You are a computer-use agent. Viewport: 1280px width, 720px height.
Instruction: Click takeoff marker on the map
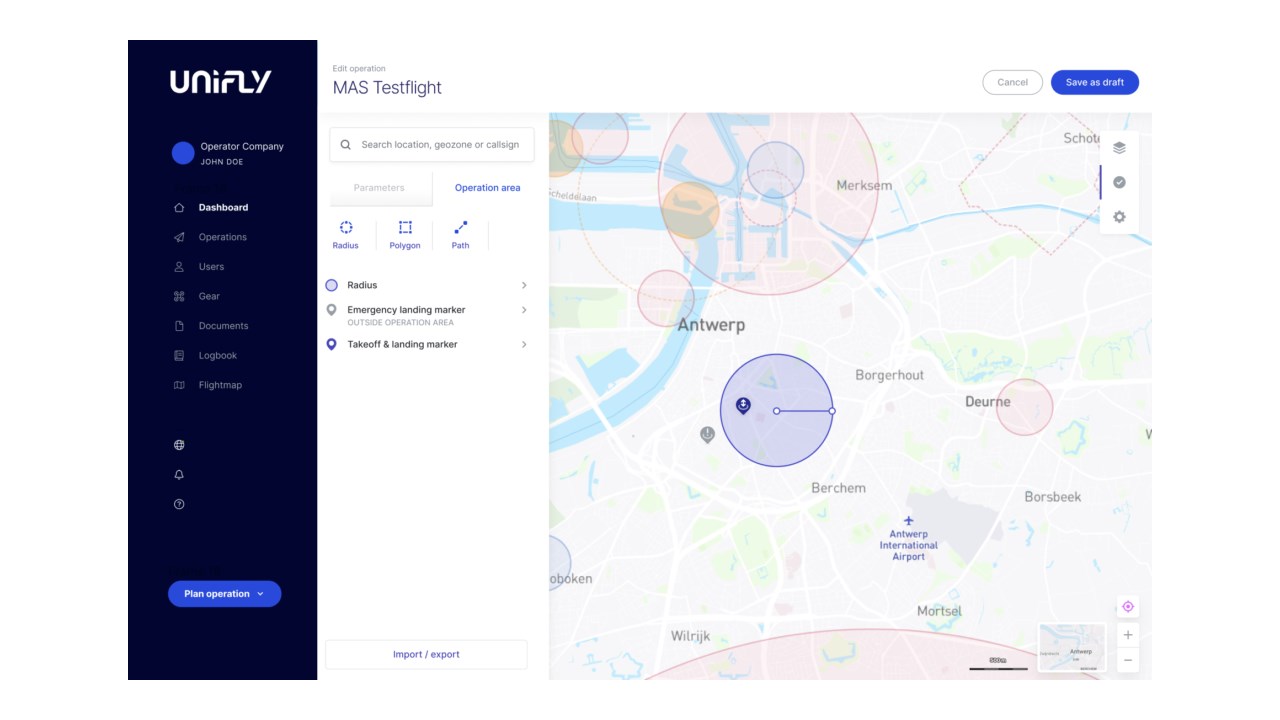pos(743,405)
